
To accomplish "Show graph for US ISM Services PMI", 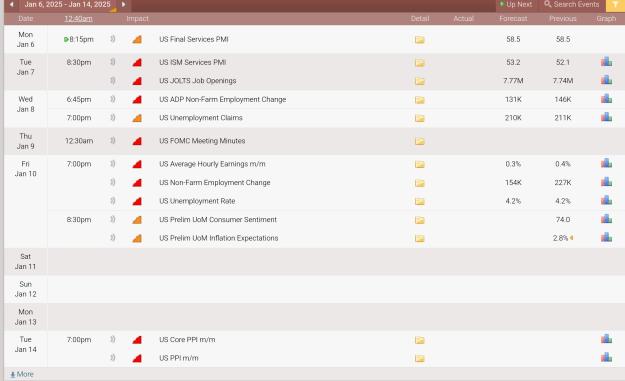I will click(x=606, y=61).
